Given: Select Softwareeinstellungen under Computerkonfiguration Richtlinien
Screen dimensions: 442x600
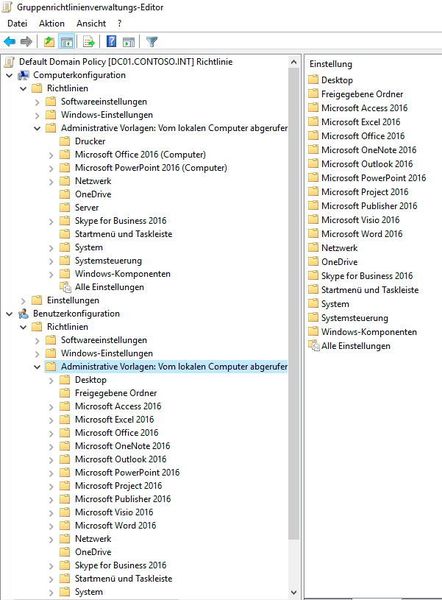Looking at the screenshot, I should coord(104,101).
